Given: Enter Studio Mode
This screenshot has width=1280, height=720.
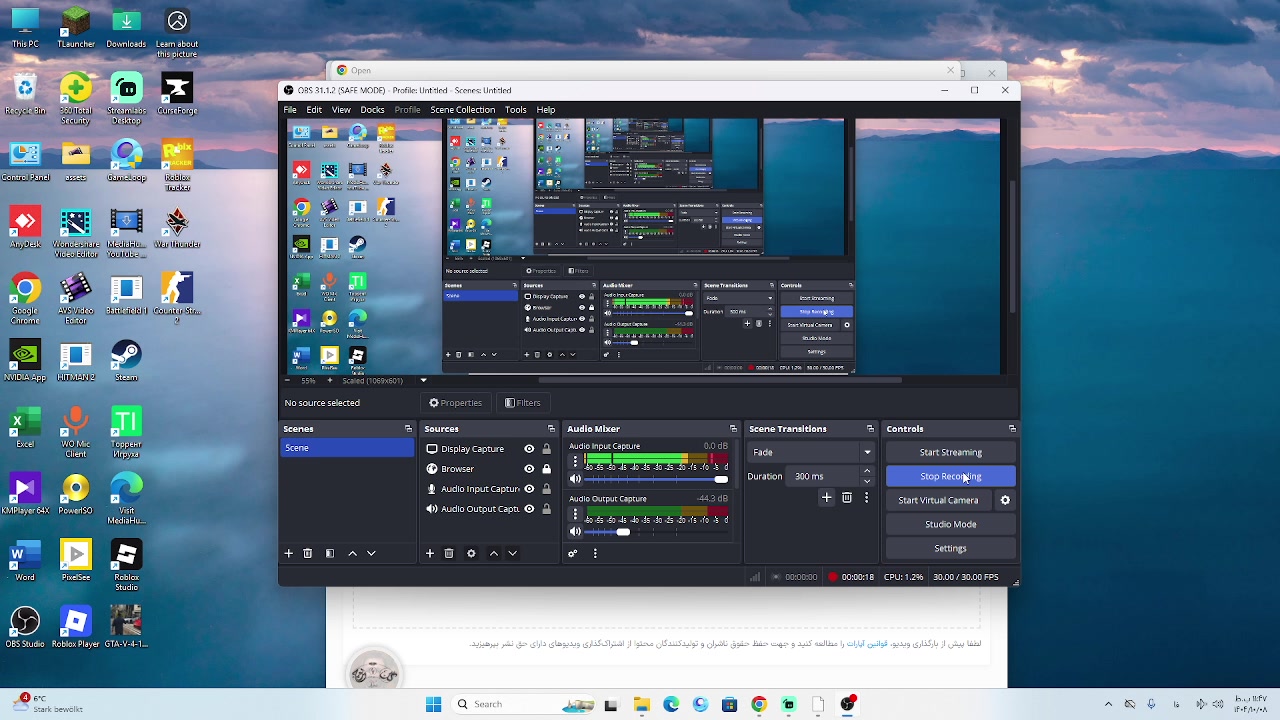Looking at the screenshot, I should pyautogui.click(x=950, y=524).
